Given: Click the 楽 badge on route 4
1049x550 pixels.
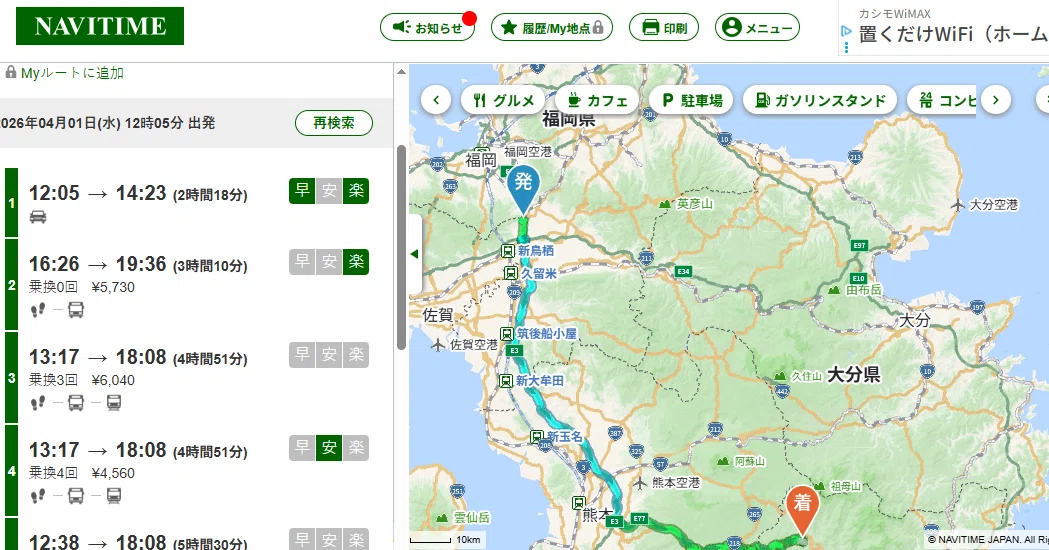Looking at the screenshot, I should (356, 448).
